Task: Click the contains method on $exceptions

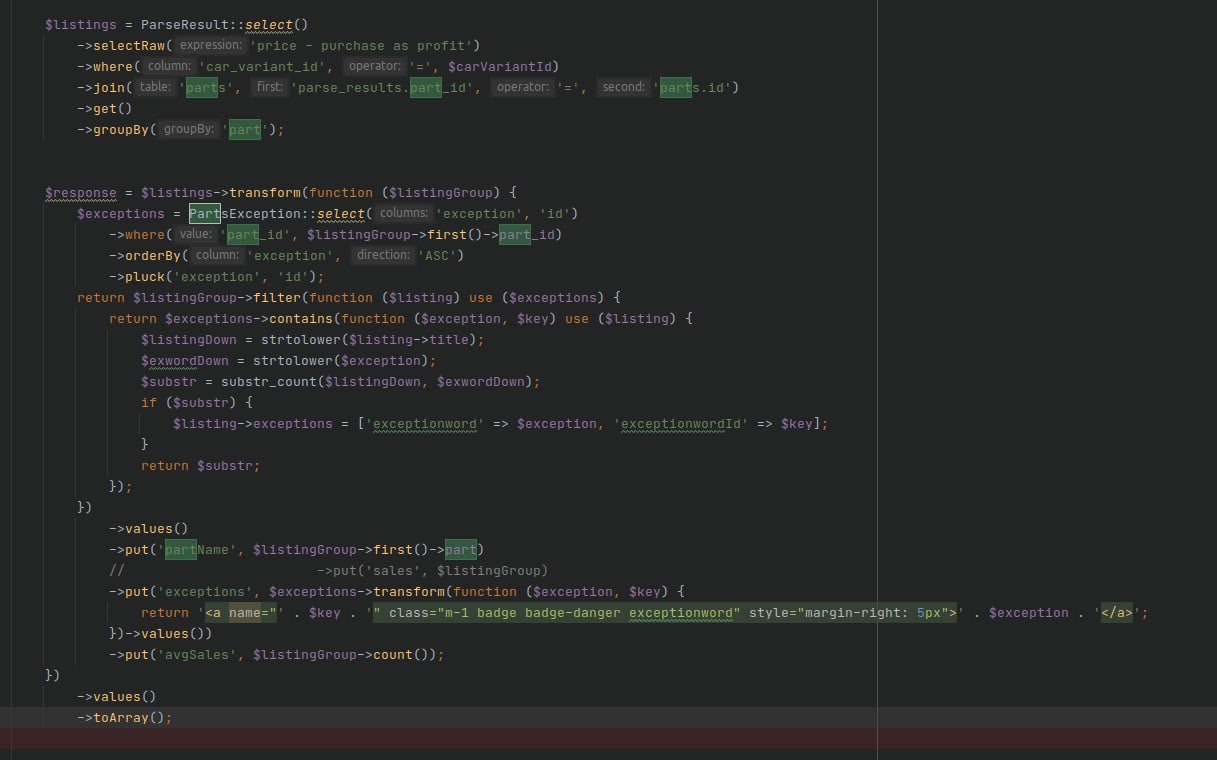Action: [x=301, y=318]
